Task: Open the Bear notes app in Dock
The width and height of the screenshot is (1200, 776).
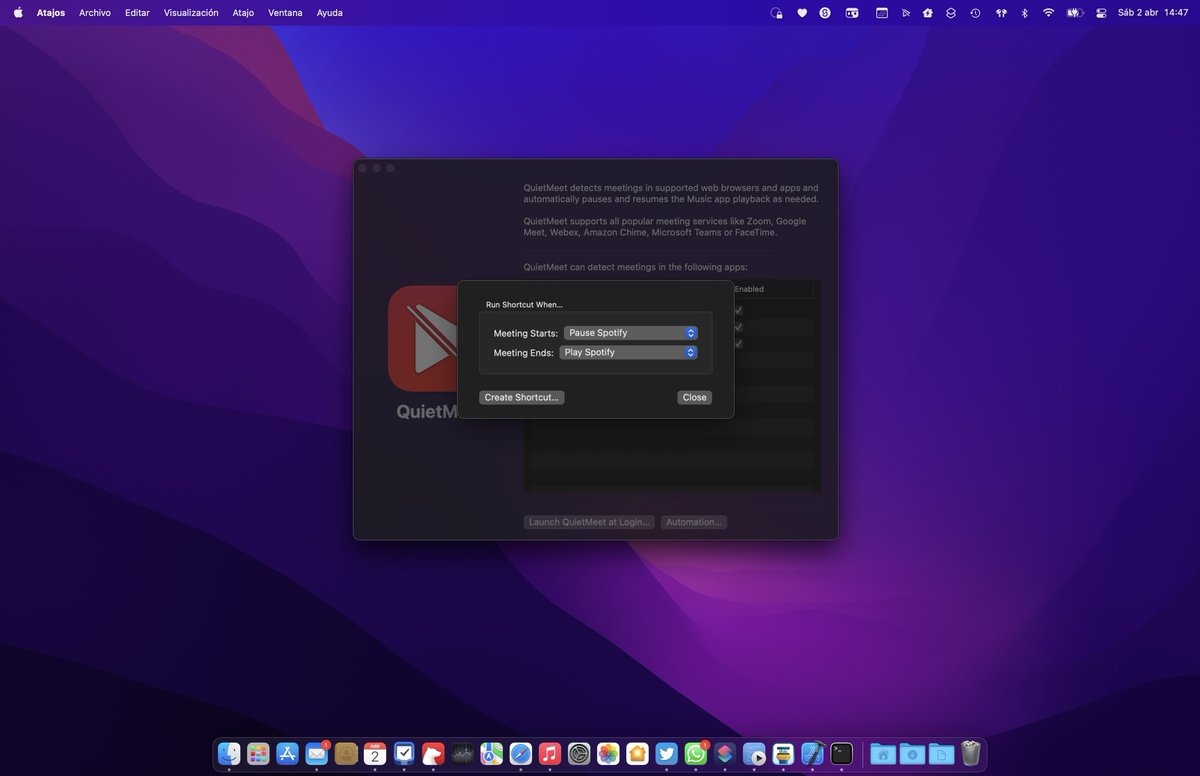Action: pos(433,753)
